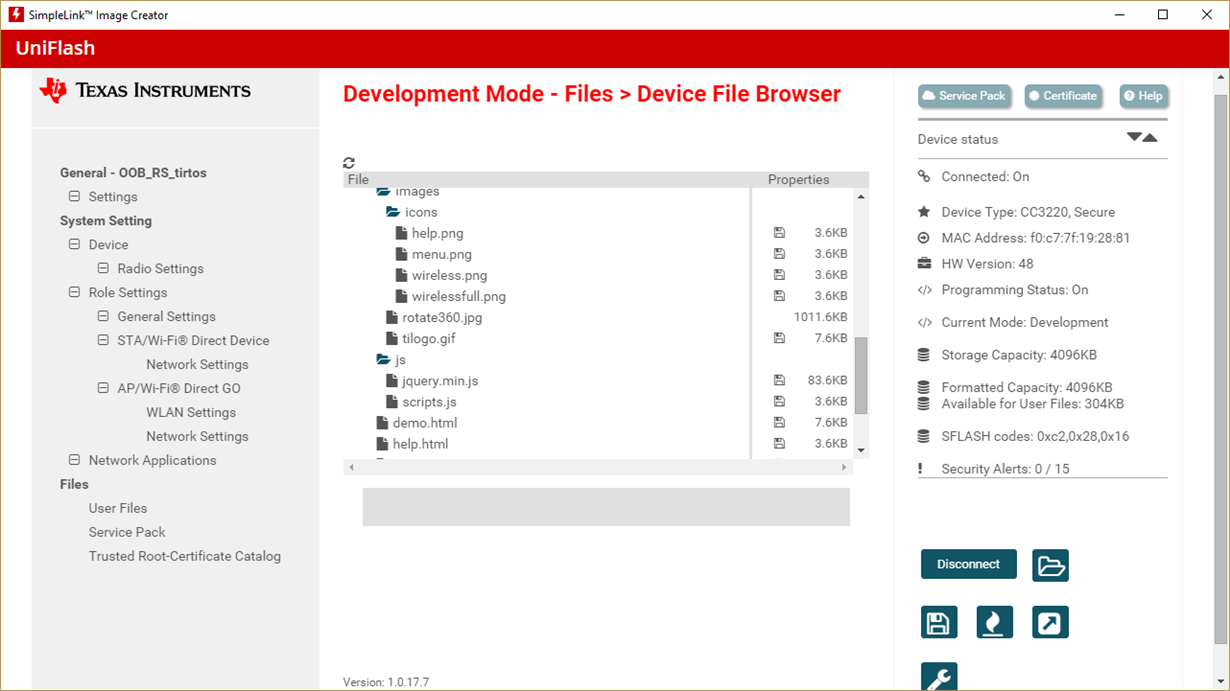Collapse the Role Settings node
This screenshot has width=1230, height=691.
point(74,292)
